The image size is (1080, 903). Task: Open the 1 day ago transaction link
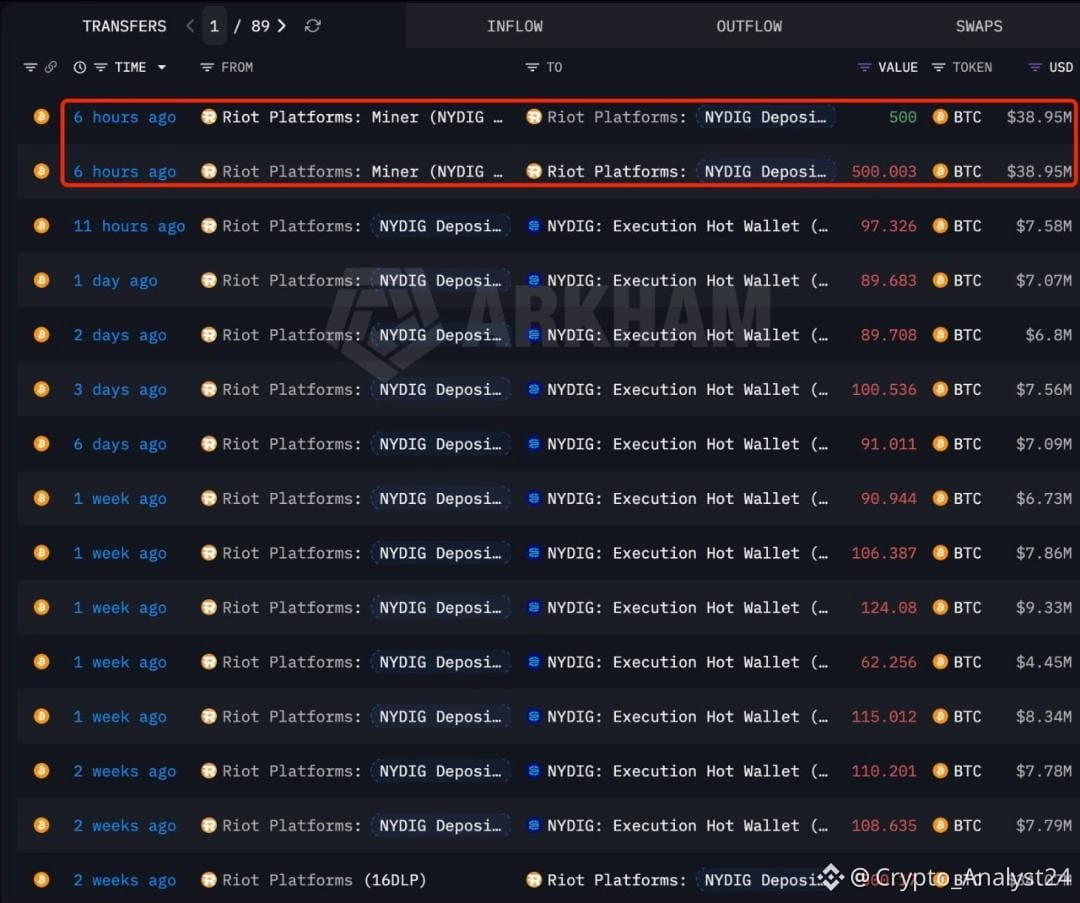(115, 280)
